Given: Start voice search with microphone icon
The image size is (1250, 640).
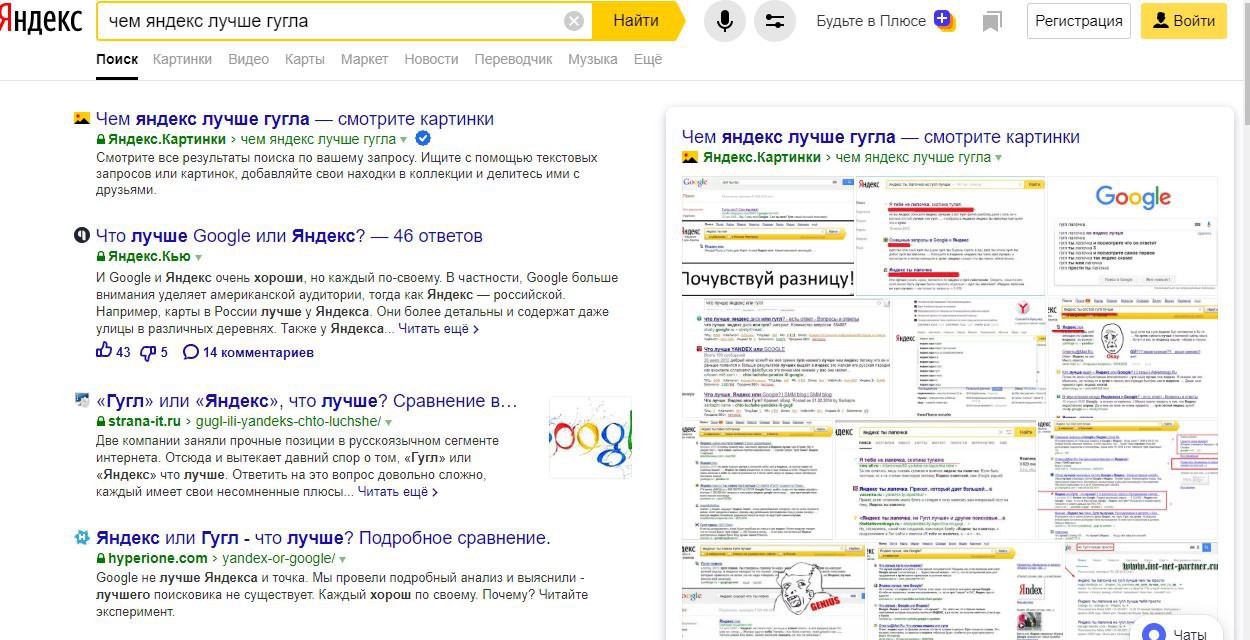Looking at the screenshot, I should coord(725,21).
